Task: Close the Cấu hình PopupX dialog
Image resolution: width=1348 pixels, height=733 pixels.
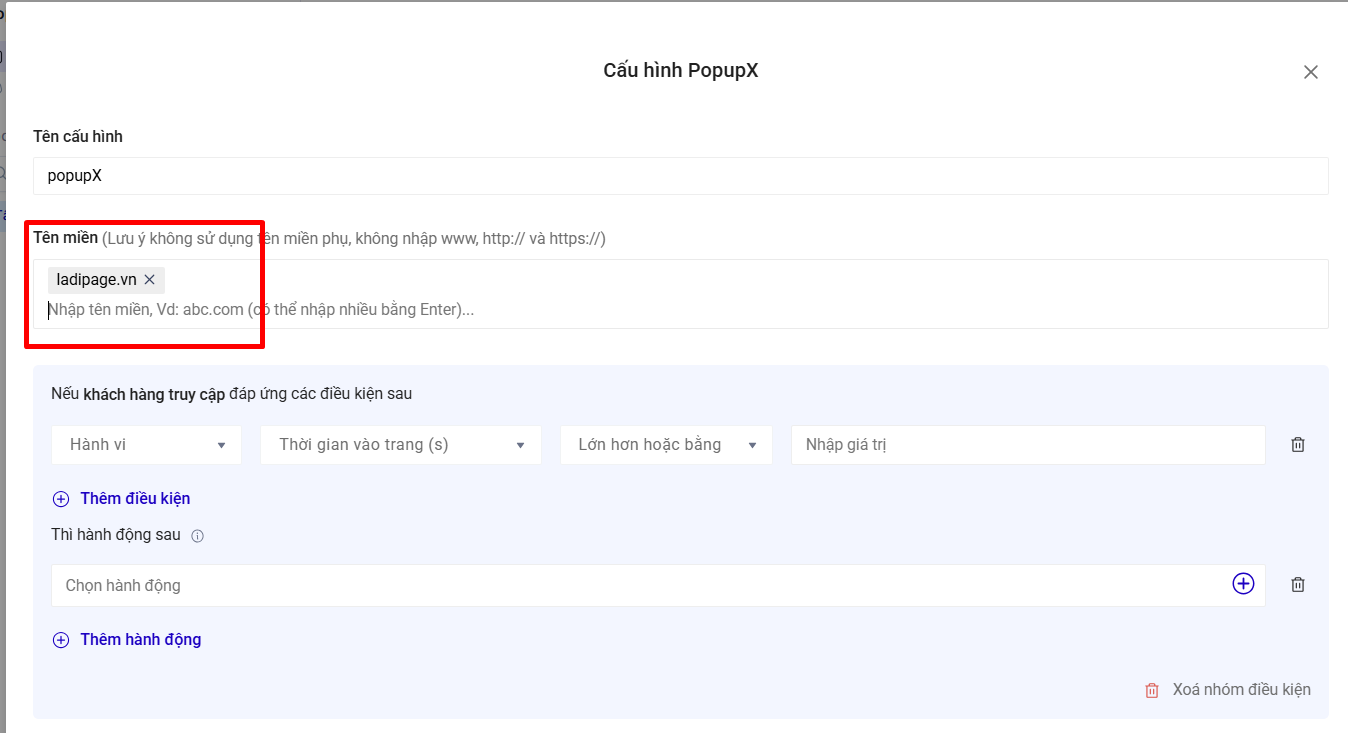Action: click(x=1311, y=72)
